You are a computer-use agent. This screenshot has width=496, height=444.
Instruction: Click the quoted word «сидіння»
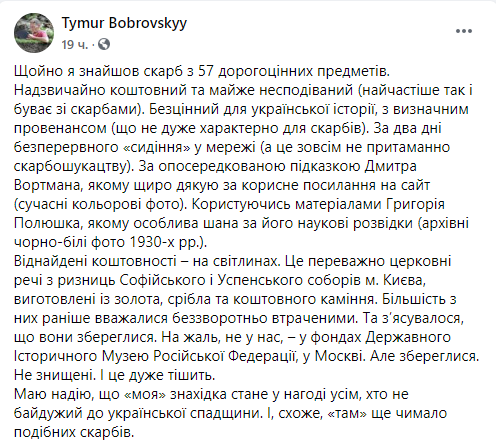coord(156,147)
